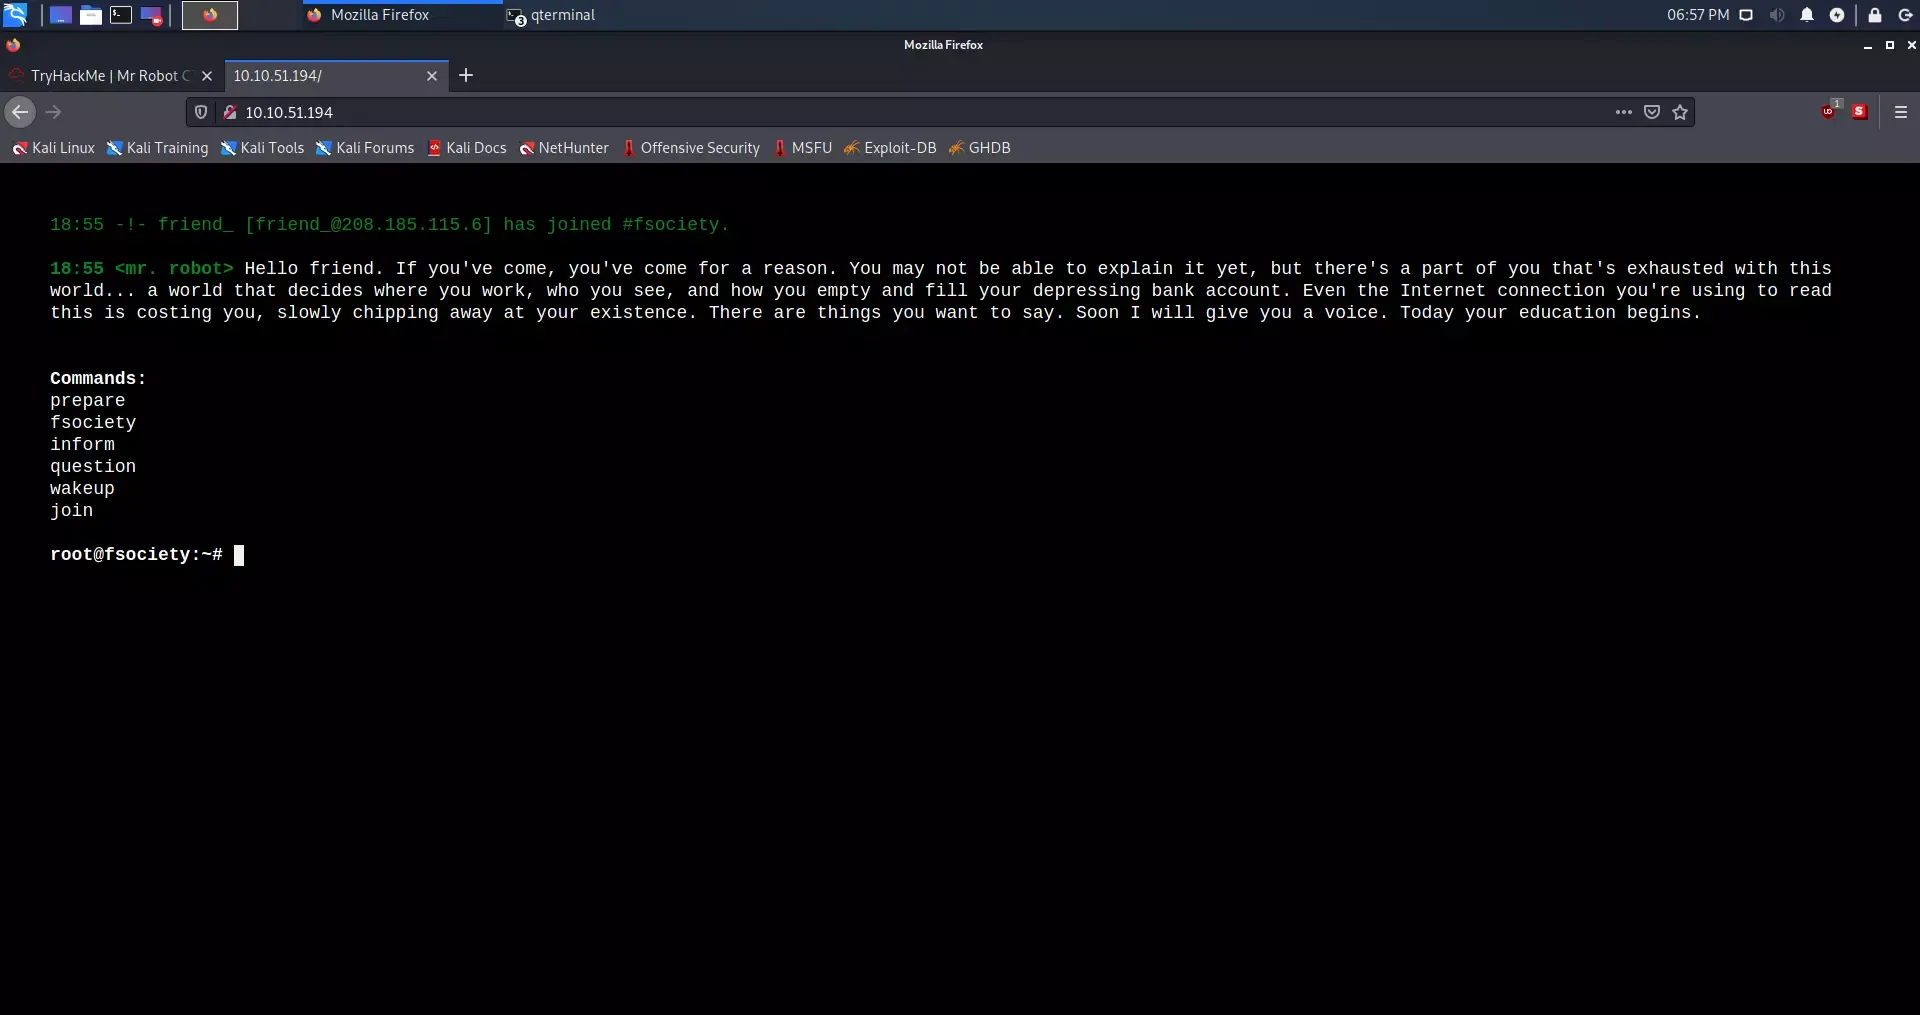Click the 'prepare' command text
The height and width of the screenshot is (1015, 1920).
click(x=88, y=401)
